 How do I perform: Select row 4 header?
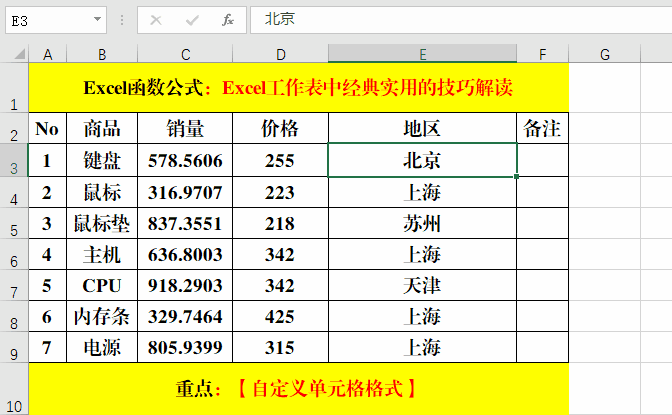click(14, 192)
